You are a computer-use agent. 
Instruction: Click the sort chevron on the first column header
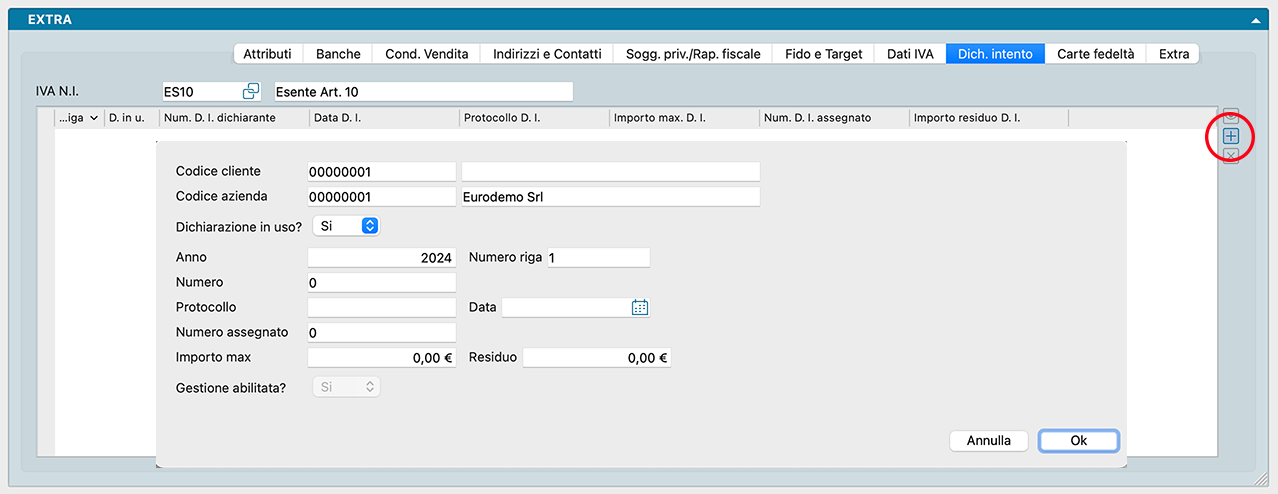[x=94, y=118]
